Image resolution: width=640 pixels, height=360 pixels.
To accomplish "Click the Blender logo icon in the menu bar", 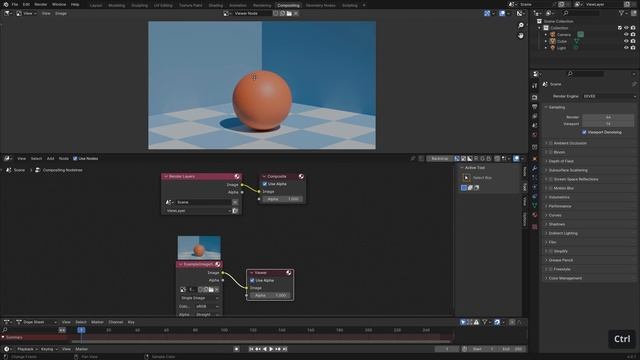I will 6,4.
